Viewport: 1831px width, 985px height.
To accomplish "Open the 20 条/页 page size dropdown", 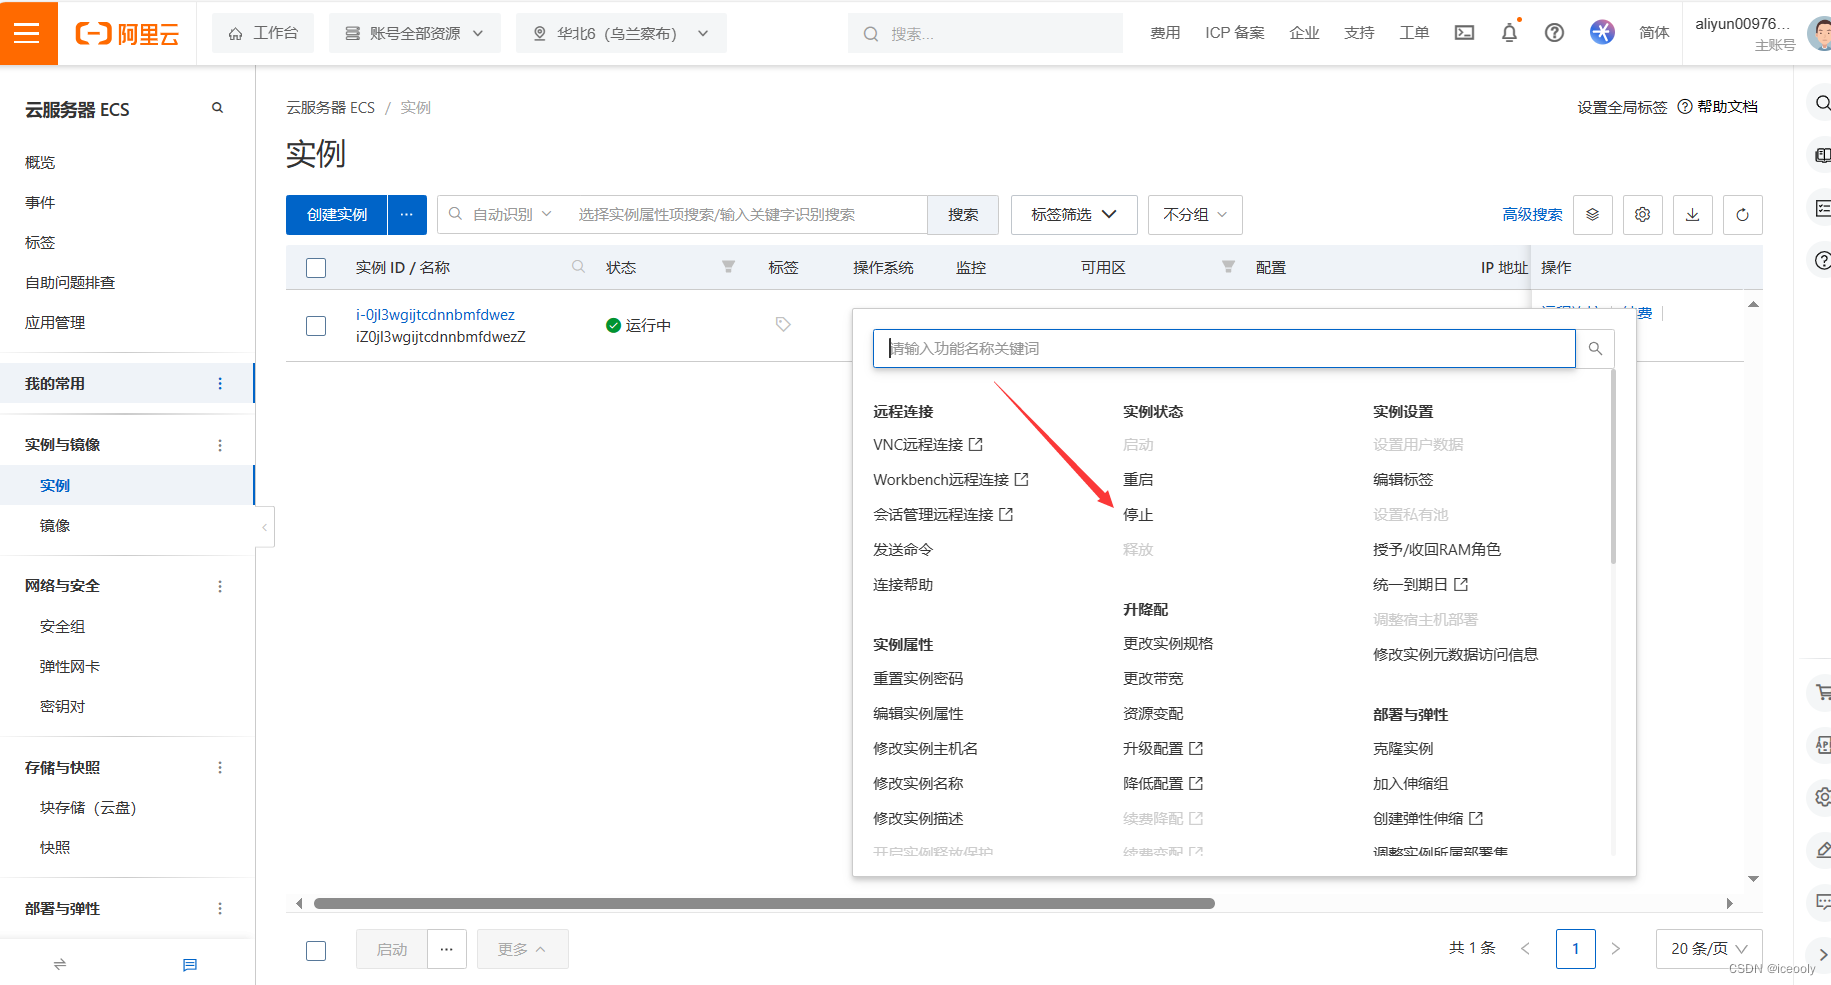I will pyautogui.click(x=1709, y=949).
